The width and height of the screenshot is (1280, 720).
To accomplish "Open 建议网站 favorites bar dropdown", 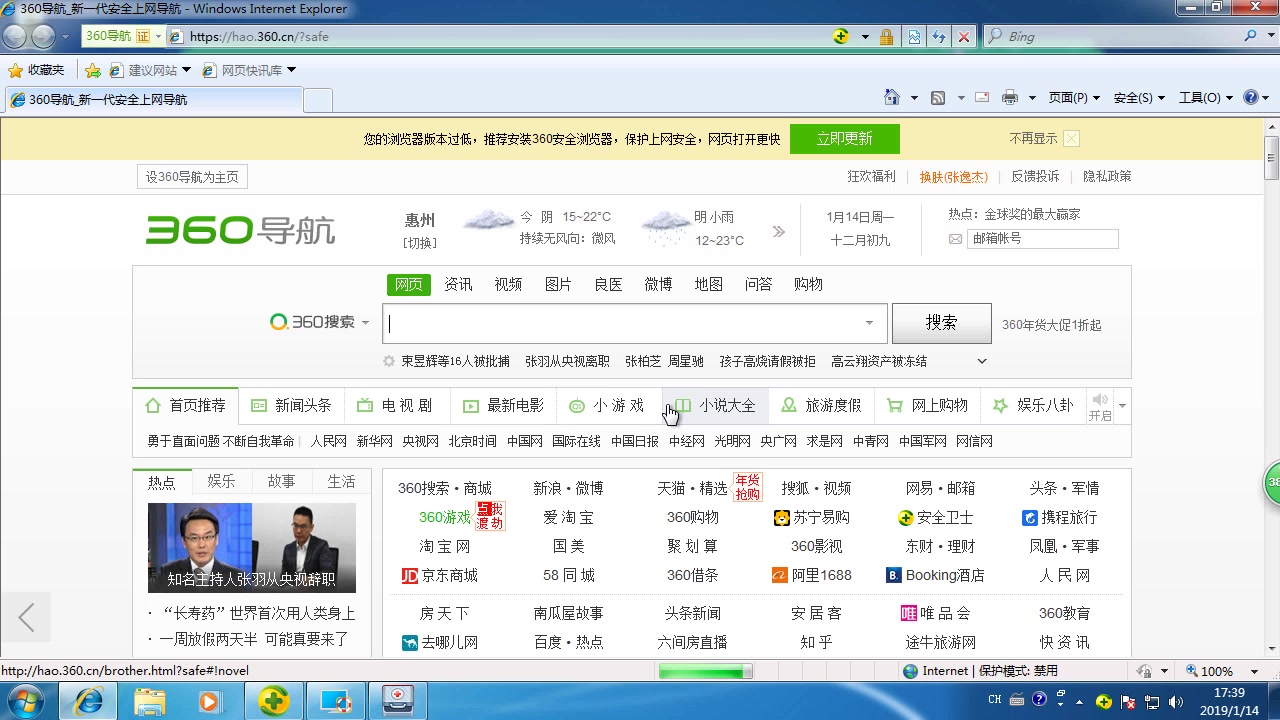I will 186,70.
